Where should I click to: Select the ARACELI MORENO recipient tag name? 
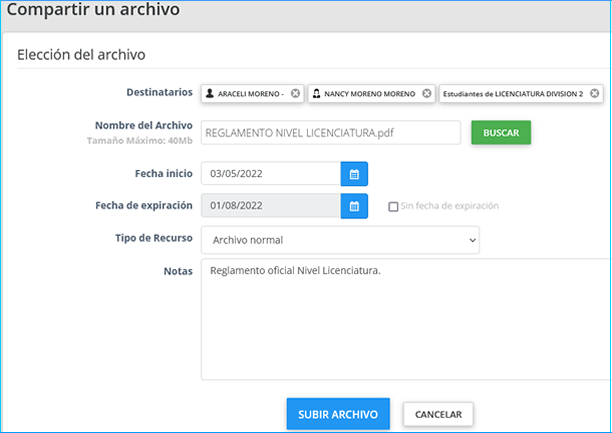coord(251,93)
